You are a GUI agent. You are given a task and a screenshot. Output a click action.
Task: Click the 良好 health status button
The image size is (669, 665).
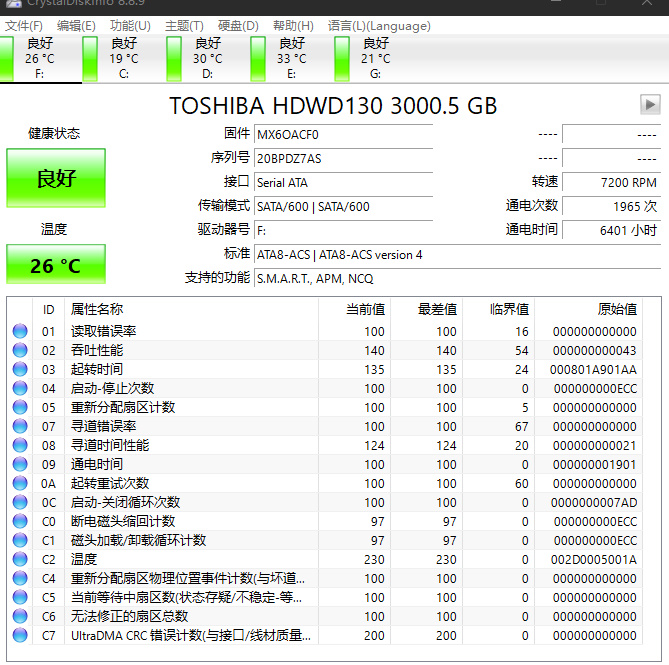[x=56, y=178]
